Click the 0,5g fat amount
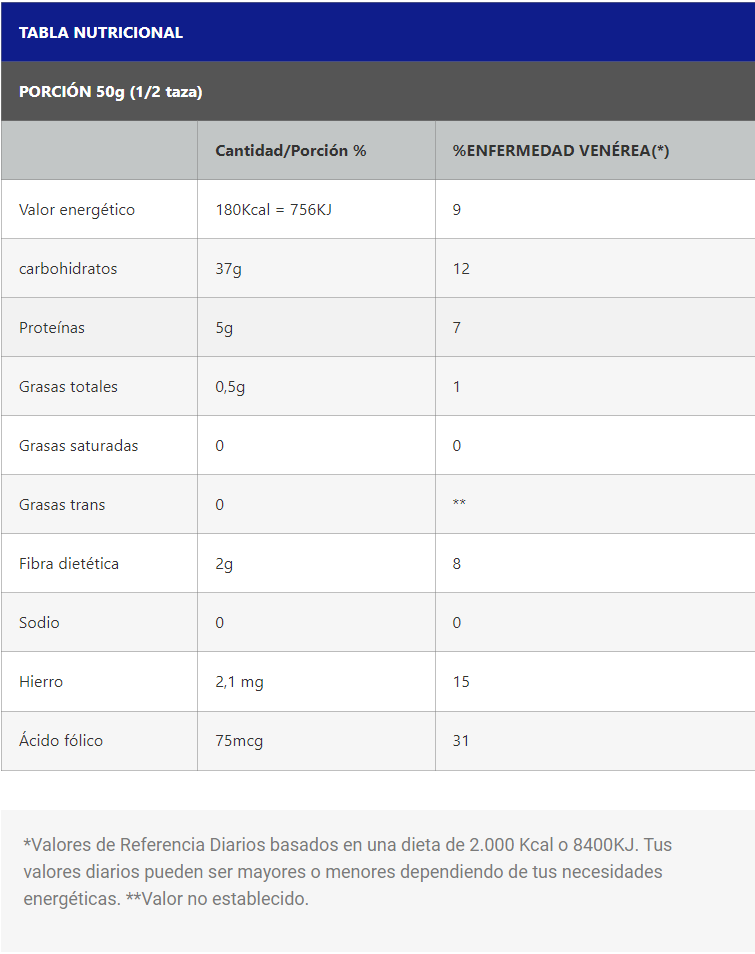This screenshot has height=954, width=755. 230,386
